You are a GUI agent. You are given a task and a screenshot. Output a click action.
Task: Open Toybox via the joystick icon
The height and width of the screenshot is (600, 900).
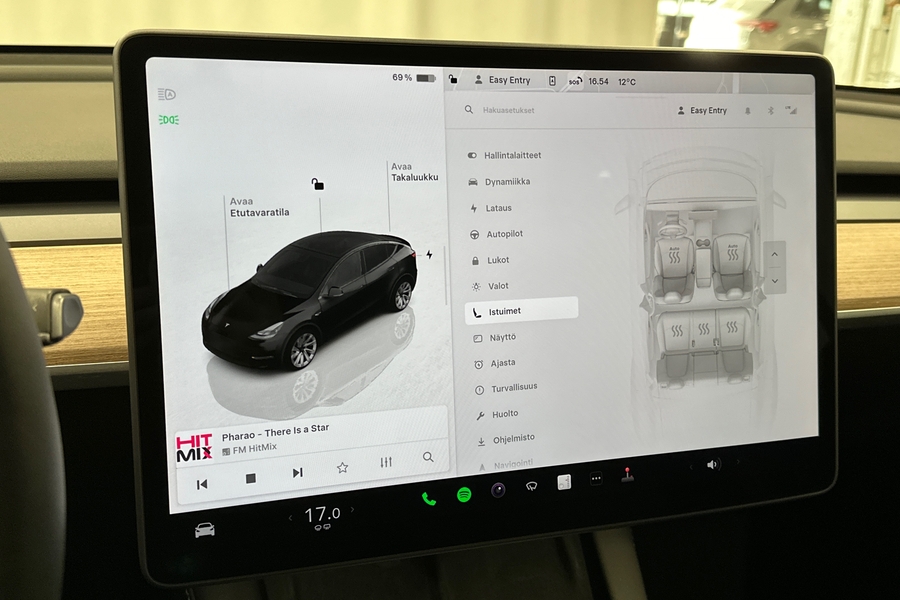click(628, 478)
